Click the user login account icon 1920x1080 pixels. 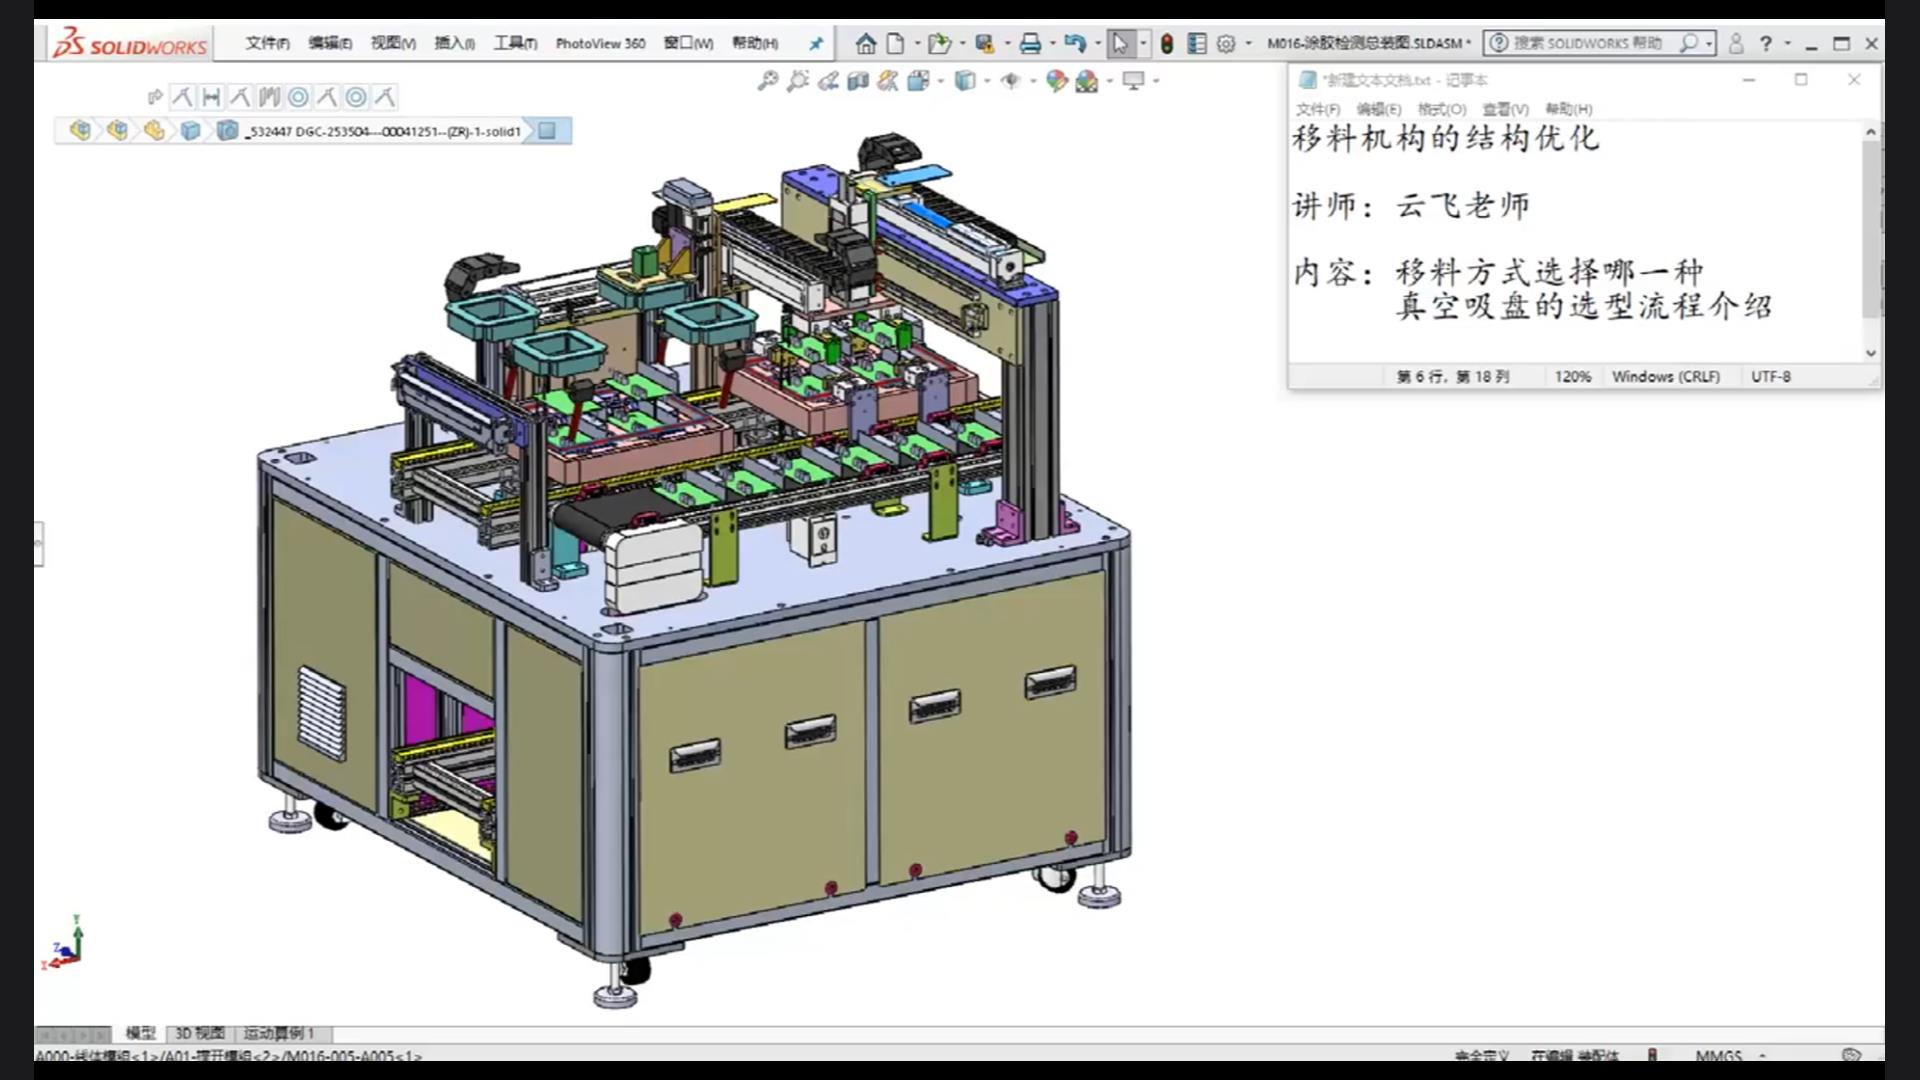tap(1736, 43)
